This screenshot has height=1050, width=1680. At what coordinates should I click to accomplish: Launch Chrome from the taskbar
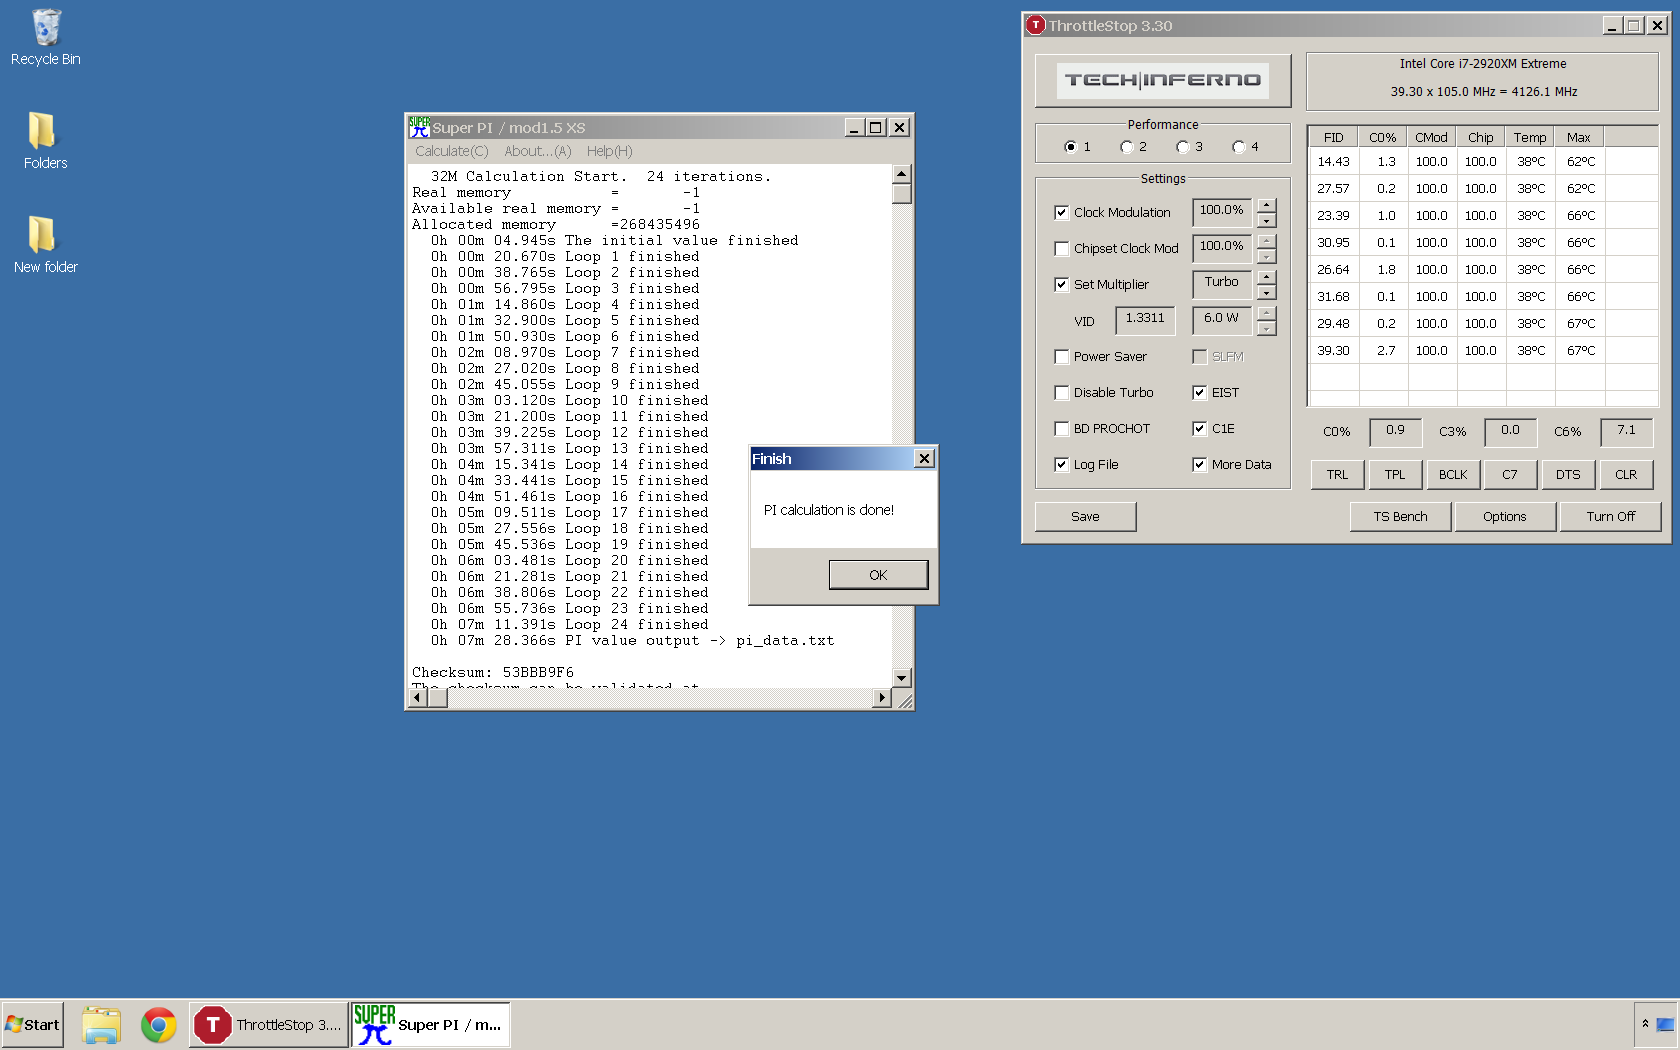coord(158,1025)
